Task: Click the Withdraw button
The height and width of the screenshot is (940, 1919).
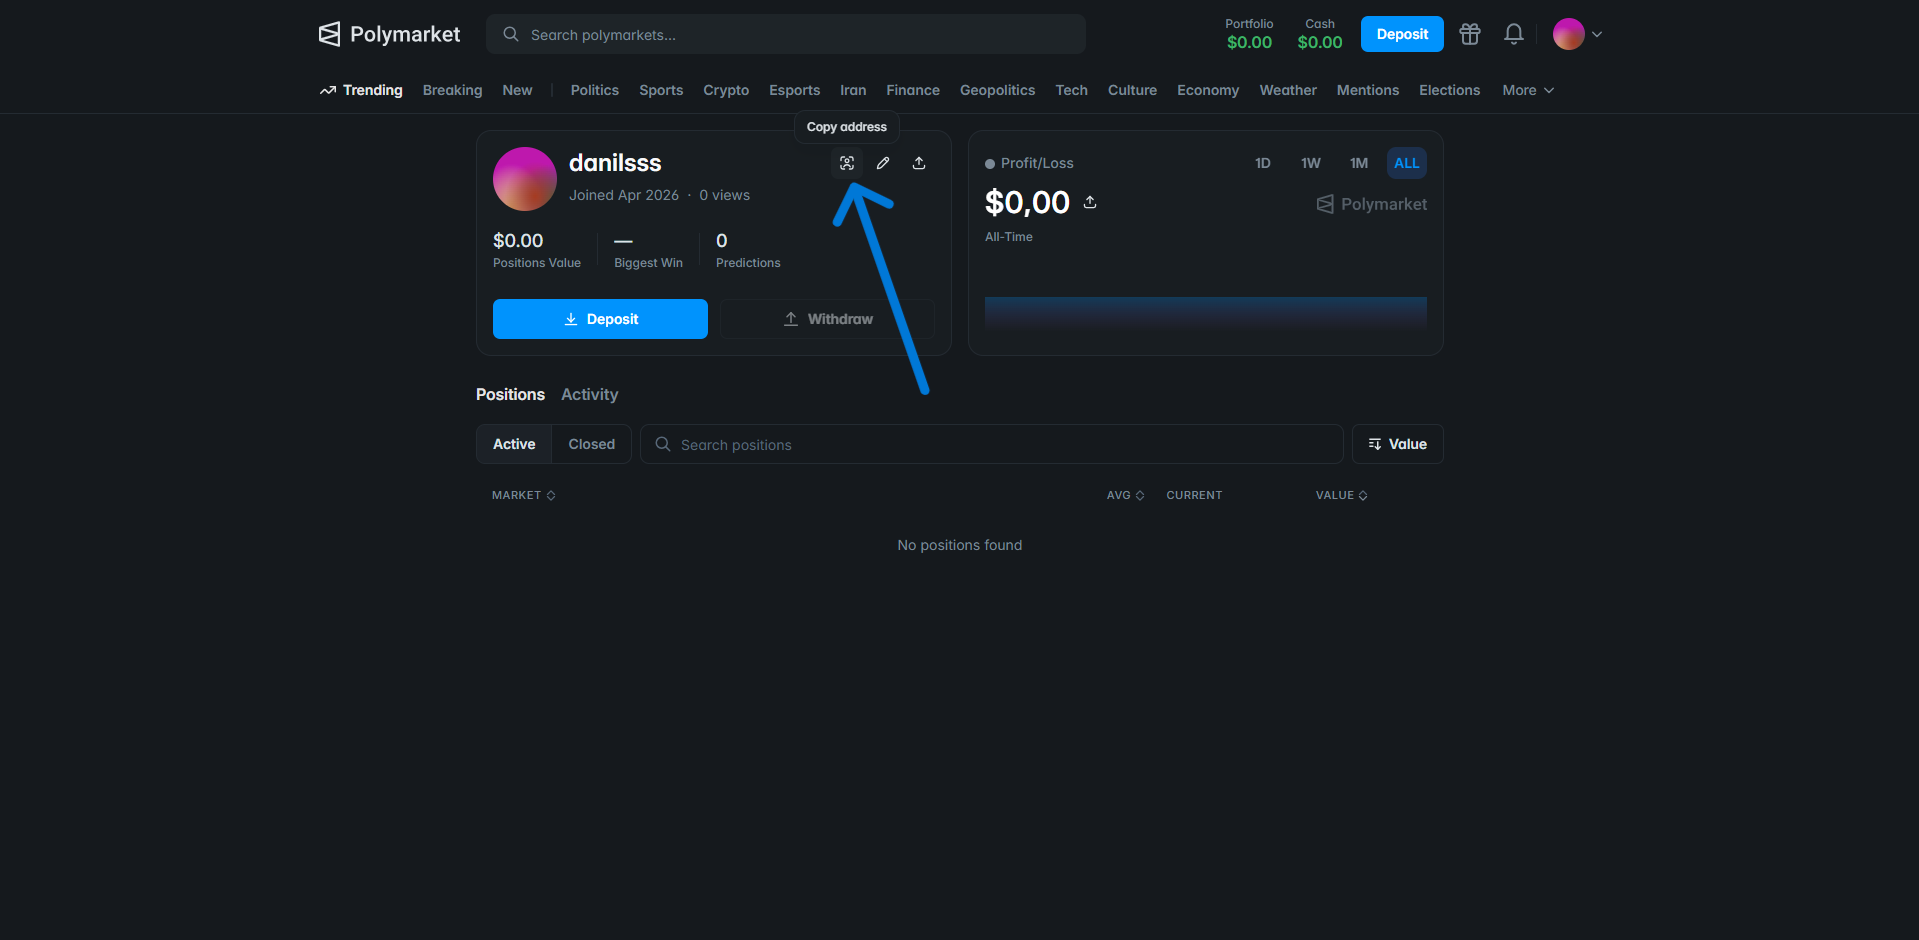Action: pyautogui.click(x=827, y=319)
